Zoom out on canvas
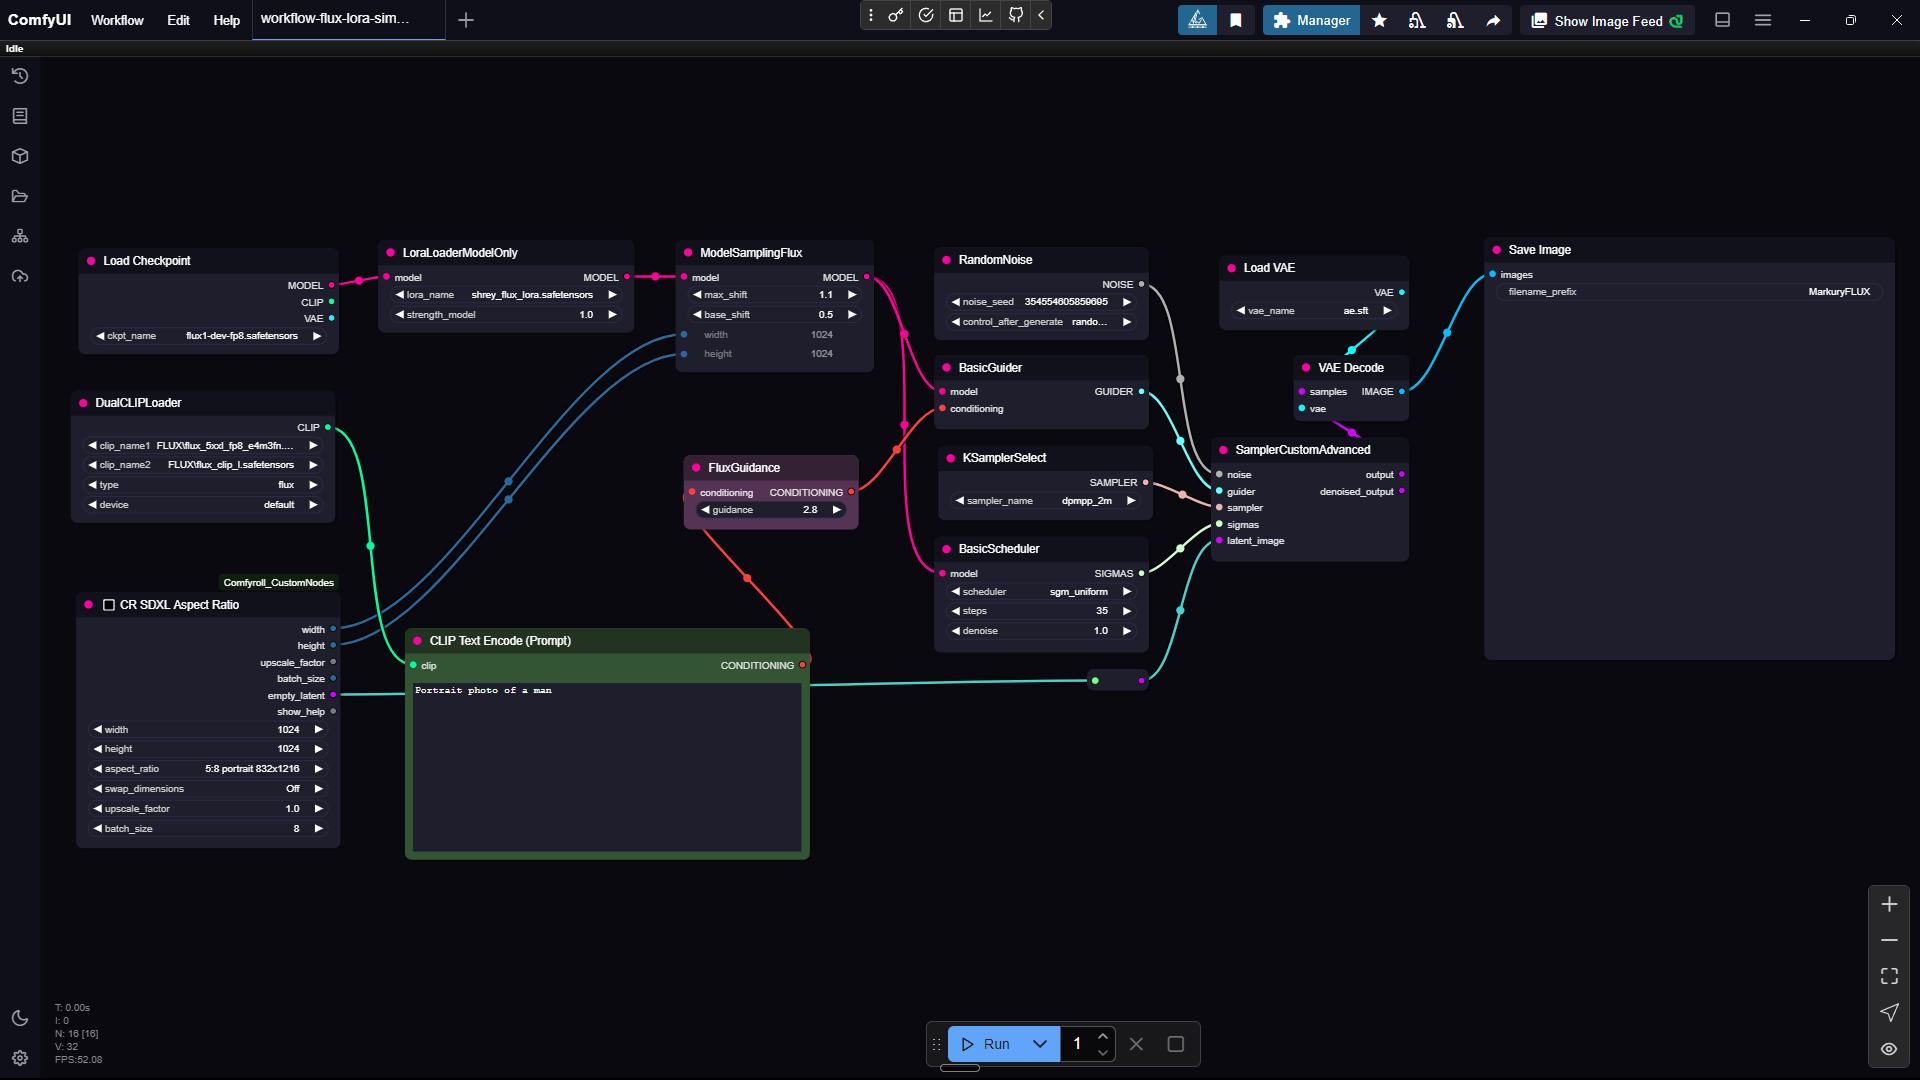The image size is (1920, 1080). click(x=1889, y=940)
